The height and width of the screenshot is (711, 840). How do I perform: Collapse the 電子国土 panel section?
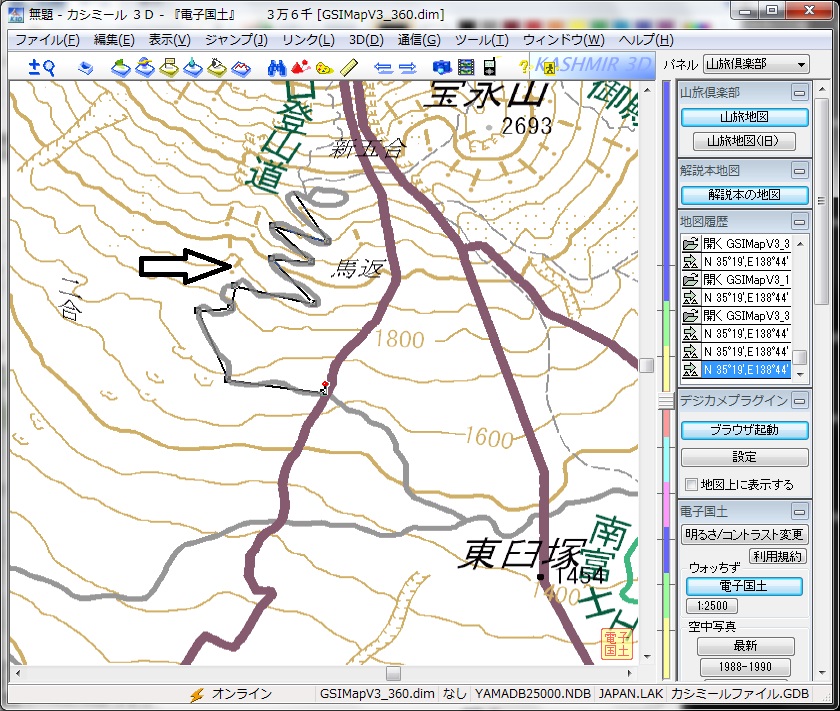[799, 512]
